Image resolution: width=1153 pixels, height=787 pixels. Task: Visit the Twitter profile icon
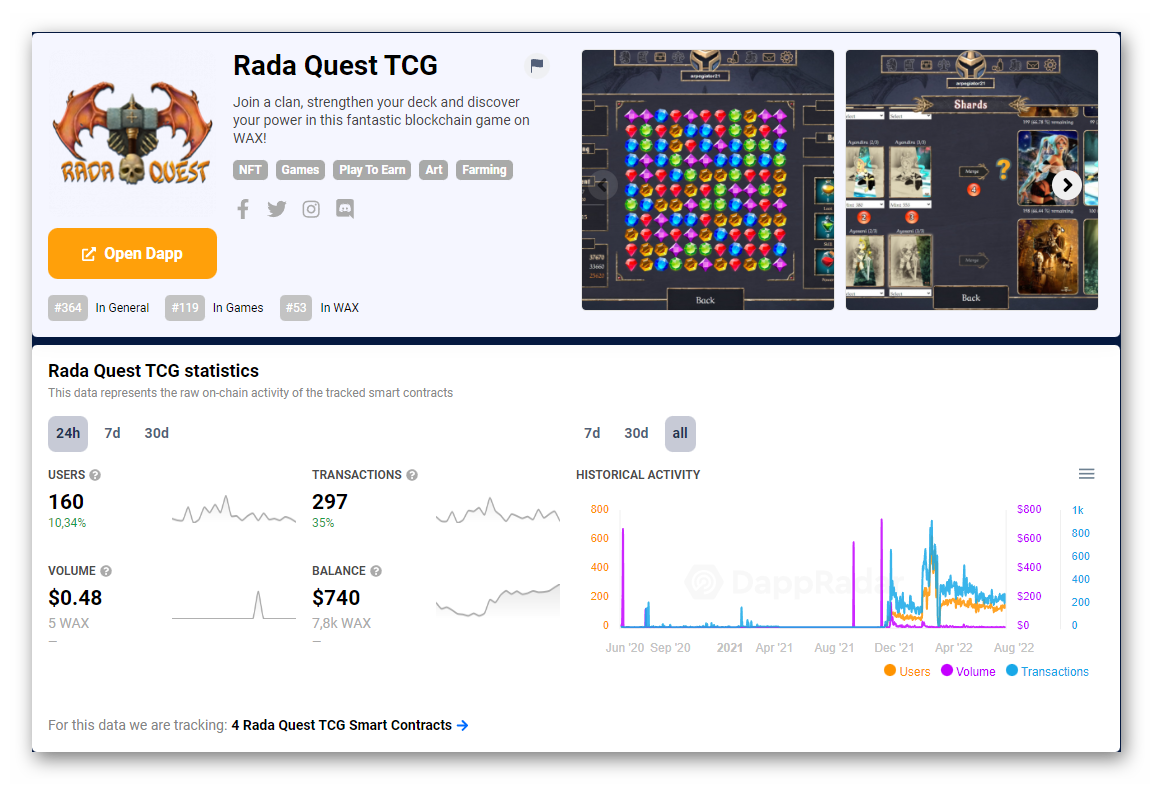[276, 209]
